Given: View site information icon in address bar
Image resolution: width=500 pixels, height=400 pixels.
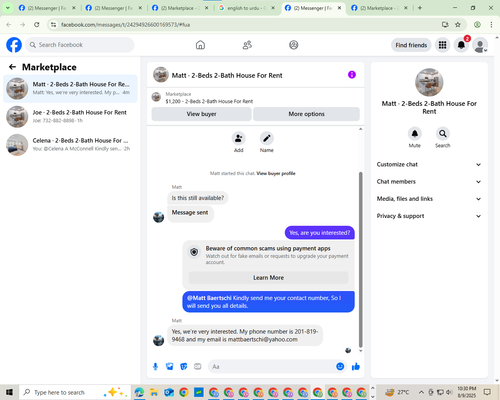Looking at the screenshot, I should pos(53,24).
